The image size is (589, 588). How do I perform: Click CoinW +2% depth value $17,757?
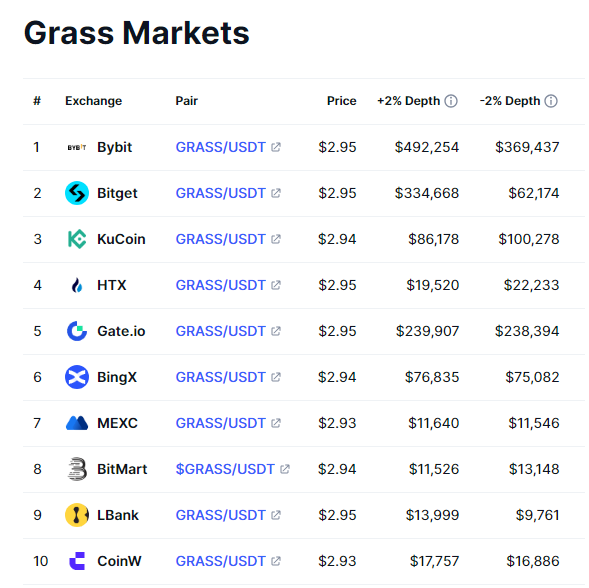coord(434,561)
